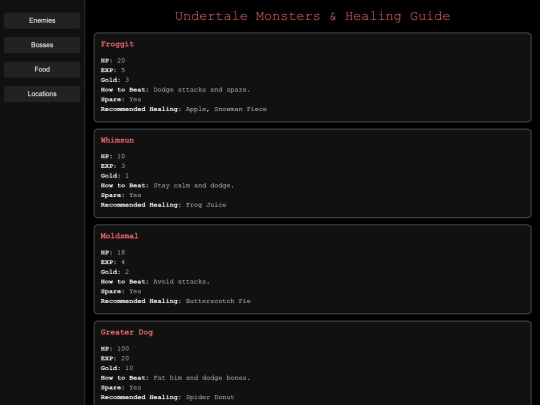
Task: Click Whimsun's Gold: 1 line
Action: click(x=115, y=176)
